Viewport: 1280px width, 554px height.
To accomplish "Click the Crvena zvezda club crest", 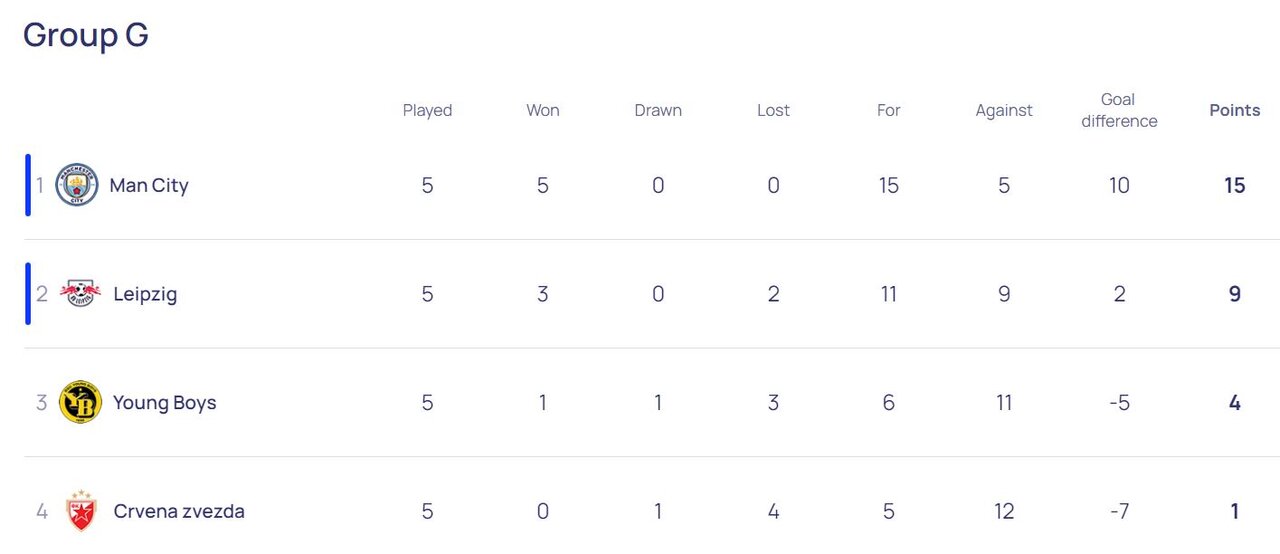I will coord(81,511).
